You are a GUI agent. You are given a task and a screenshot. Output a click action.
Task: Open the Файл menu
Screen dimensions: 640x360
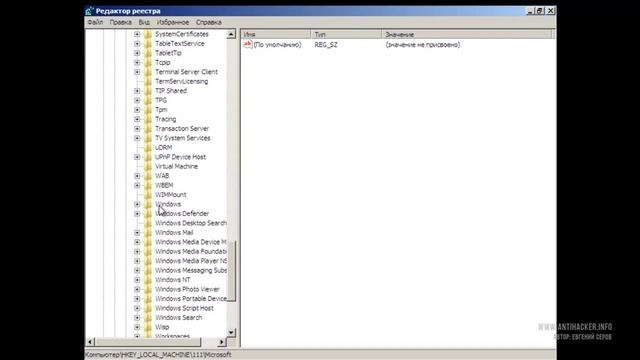[95, 22]
